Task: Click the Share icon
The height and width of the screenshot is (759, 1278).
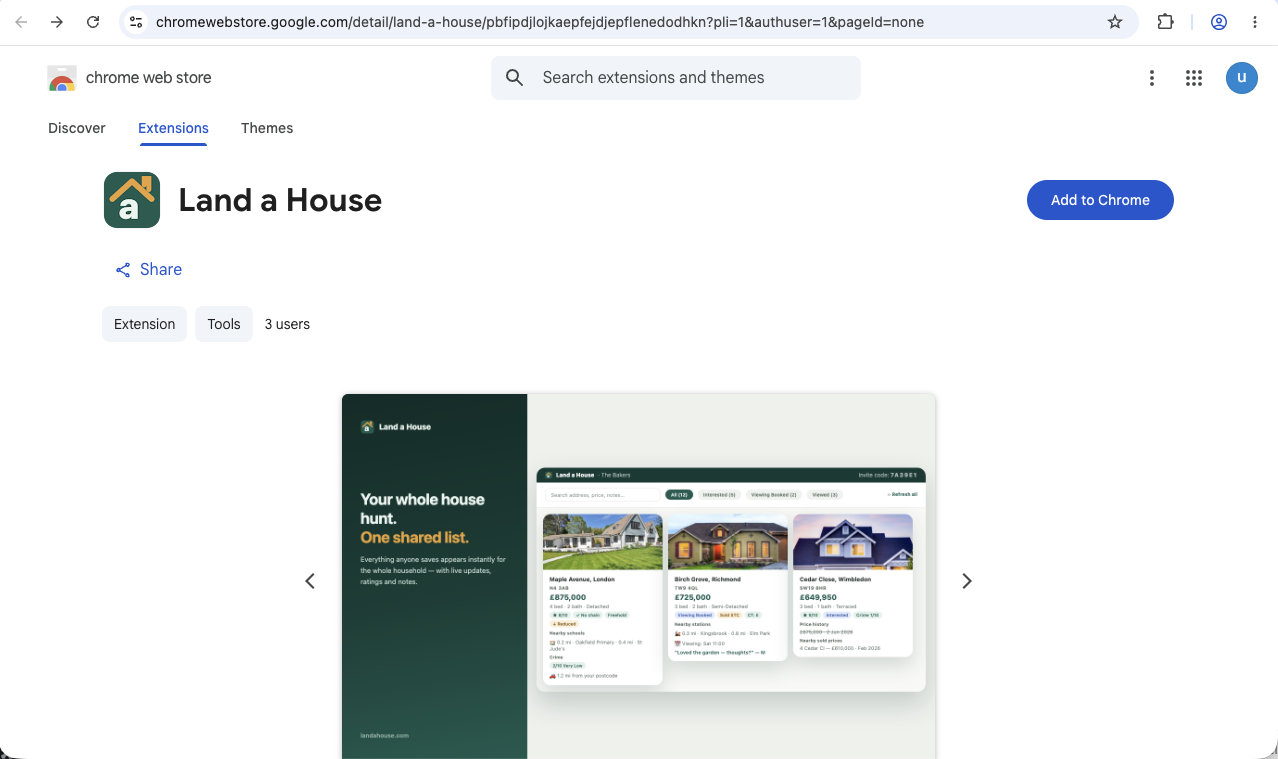Action: pyautogui.click(x=123, y=270)
